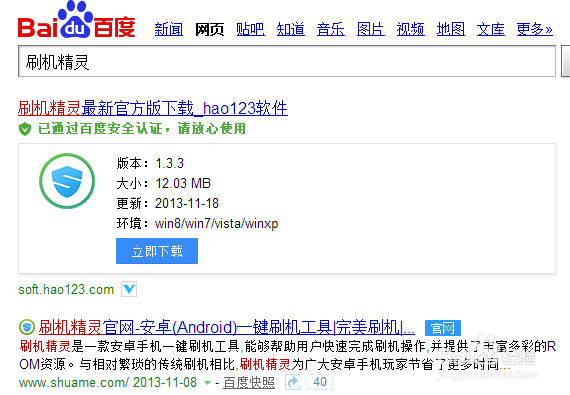Click the share arrow icon beside 40

(293, 382)
